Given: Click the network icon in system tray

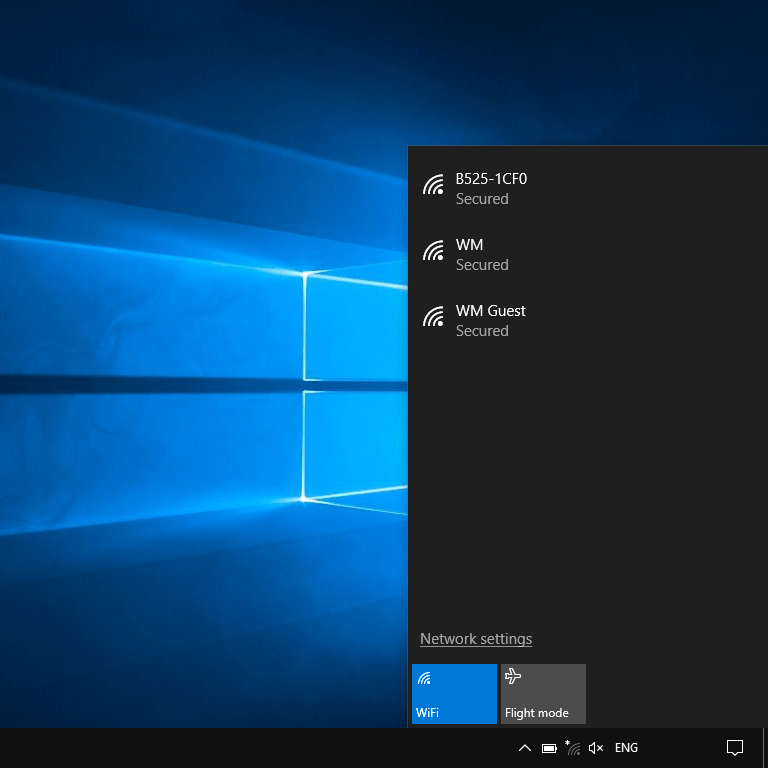Looking at the screenshot, I should click(x=573, y=748).
